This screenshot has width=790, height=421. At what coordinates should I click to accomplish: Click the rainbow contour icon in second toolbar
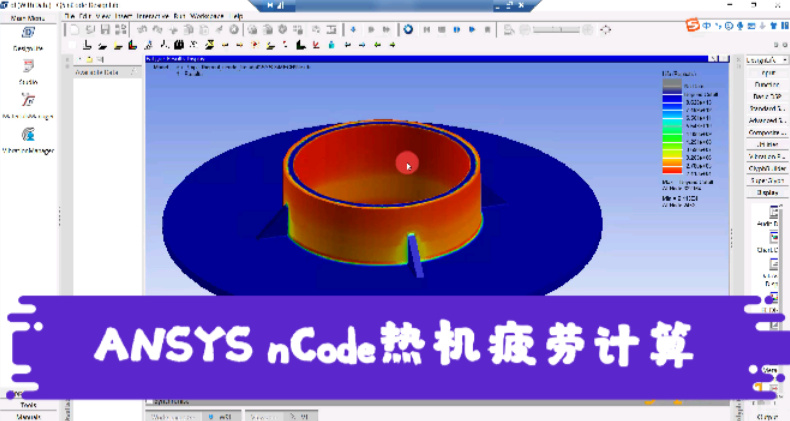click(x=133, y=45)
